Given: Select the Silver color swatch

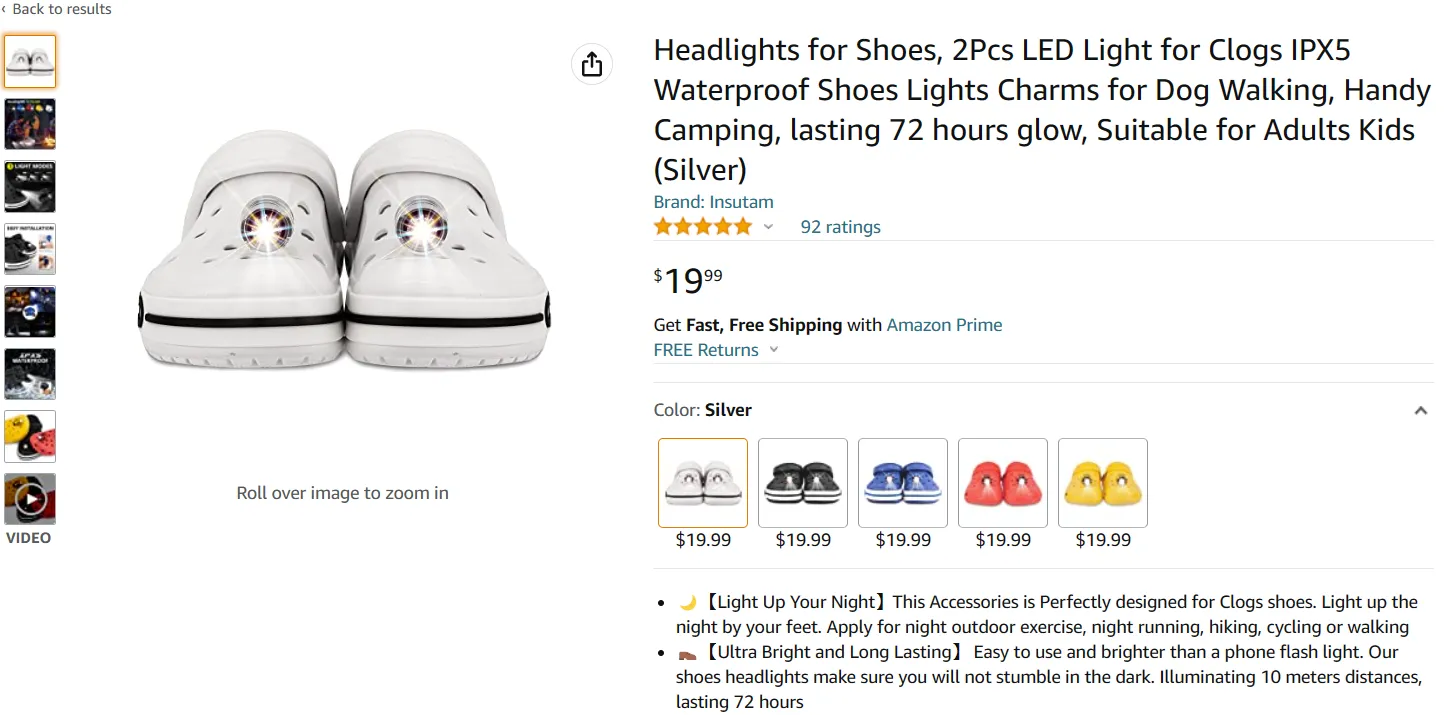Looking at the screenshot, I should pos(703,483).
